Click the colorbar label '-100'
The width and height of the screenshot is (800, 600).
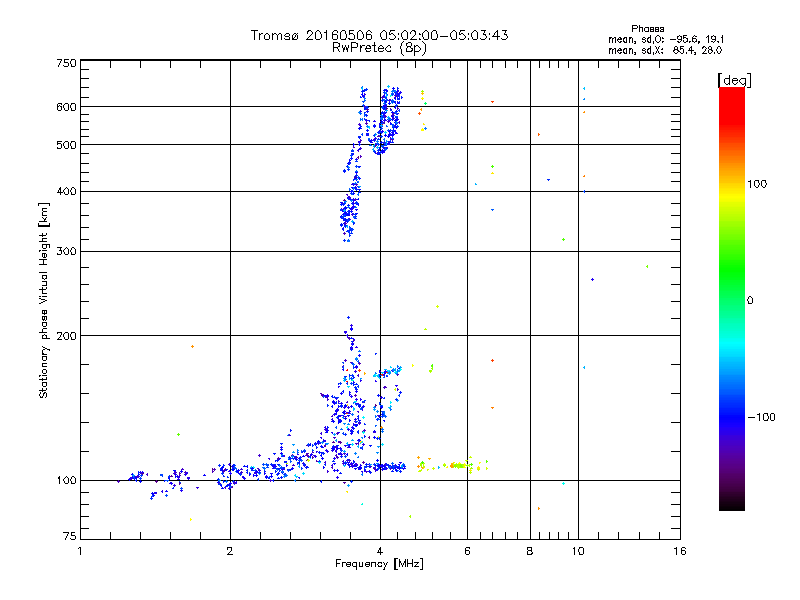click(x=761, y=417)
